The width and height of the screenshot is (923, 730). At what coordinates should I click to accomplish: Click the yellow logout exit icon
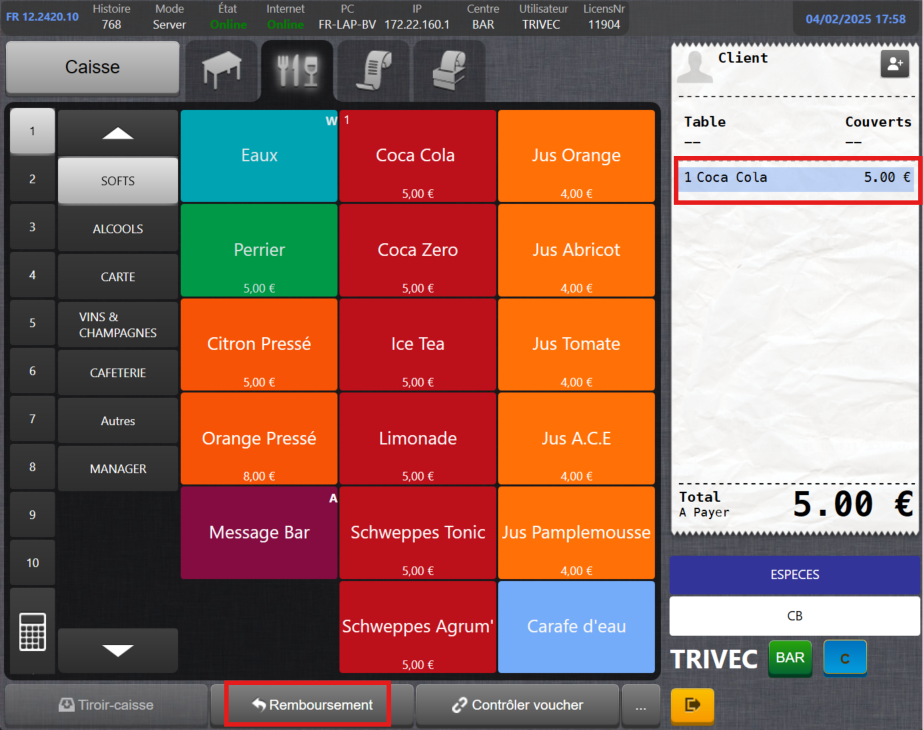coord(692,705)
